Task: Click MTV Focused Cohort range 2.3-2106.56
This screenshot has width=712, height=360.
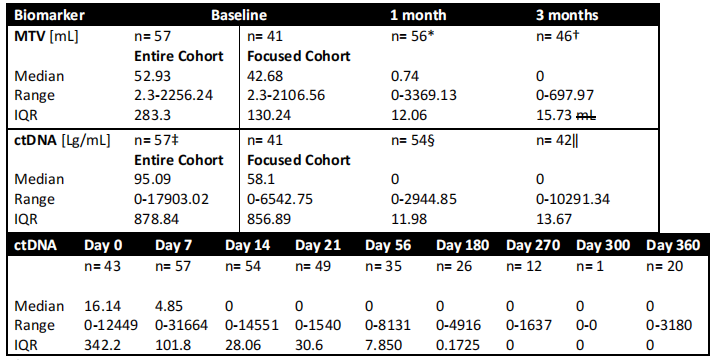Action: pyautogui.click(x=286, y=95)
